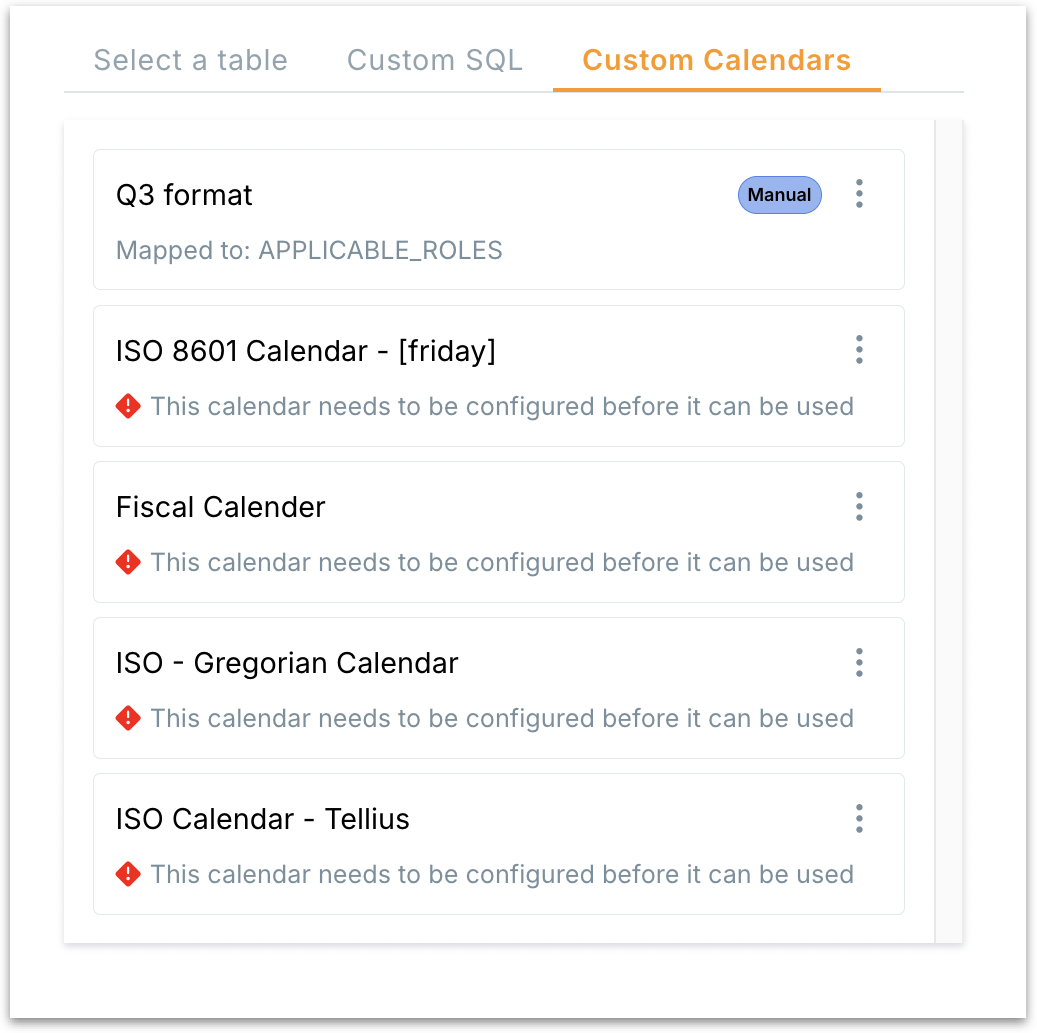Switch to the Custom SQL tab
1037x1033 pixels.
[x=434, y=60]
